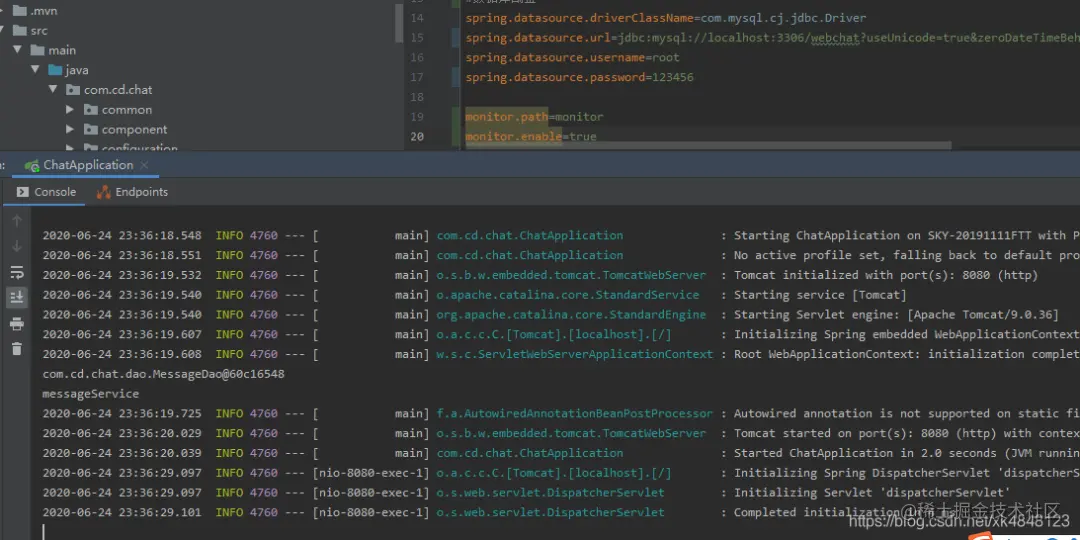This screenshot has width=1080, height=540.
Task: Click 'No active profile set' log message
Action: click(x=906, y=256)
